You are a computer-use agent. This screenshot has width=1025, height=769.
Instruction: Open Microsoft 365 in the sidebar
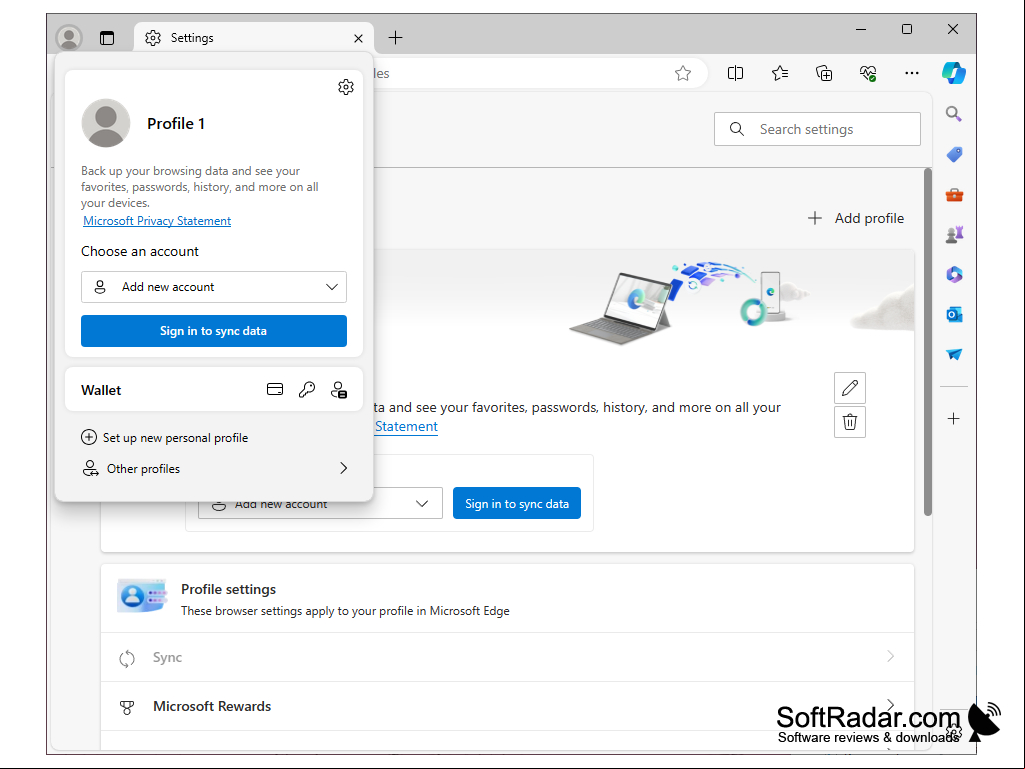point(954,275)
